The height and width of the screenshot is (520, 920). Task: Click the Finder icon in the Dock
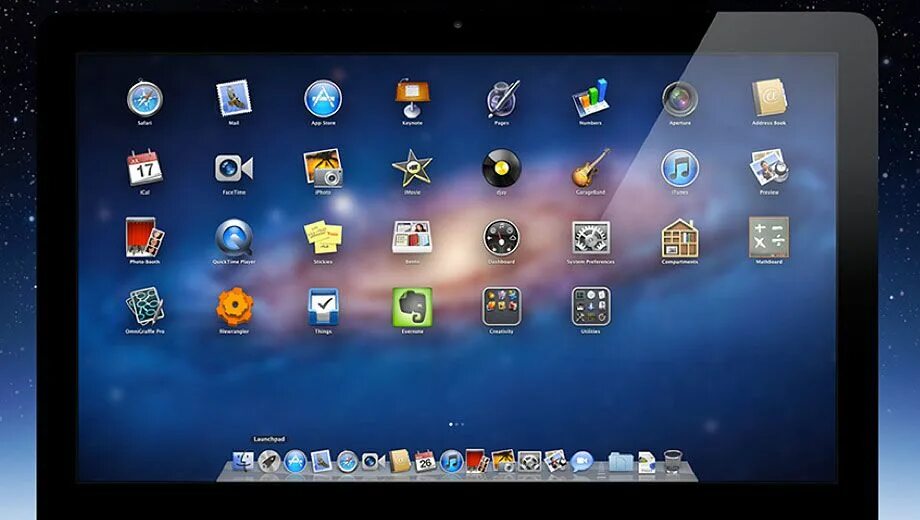(x=243, y=461)
